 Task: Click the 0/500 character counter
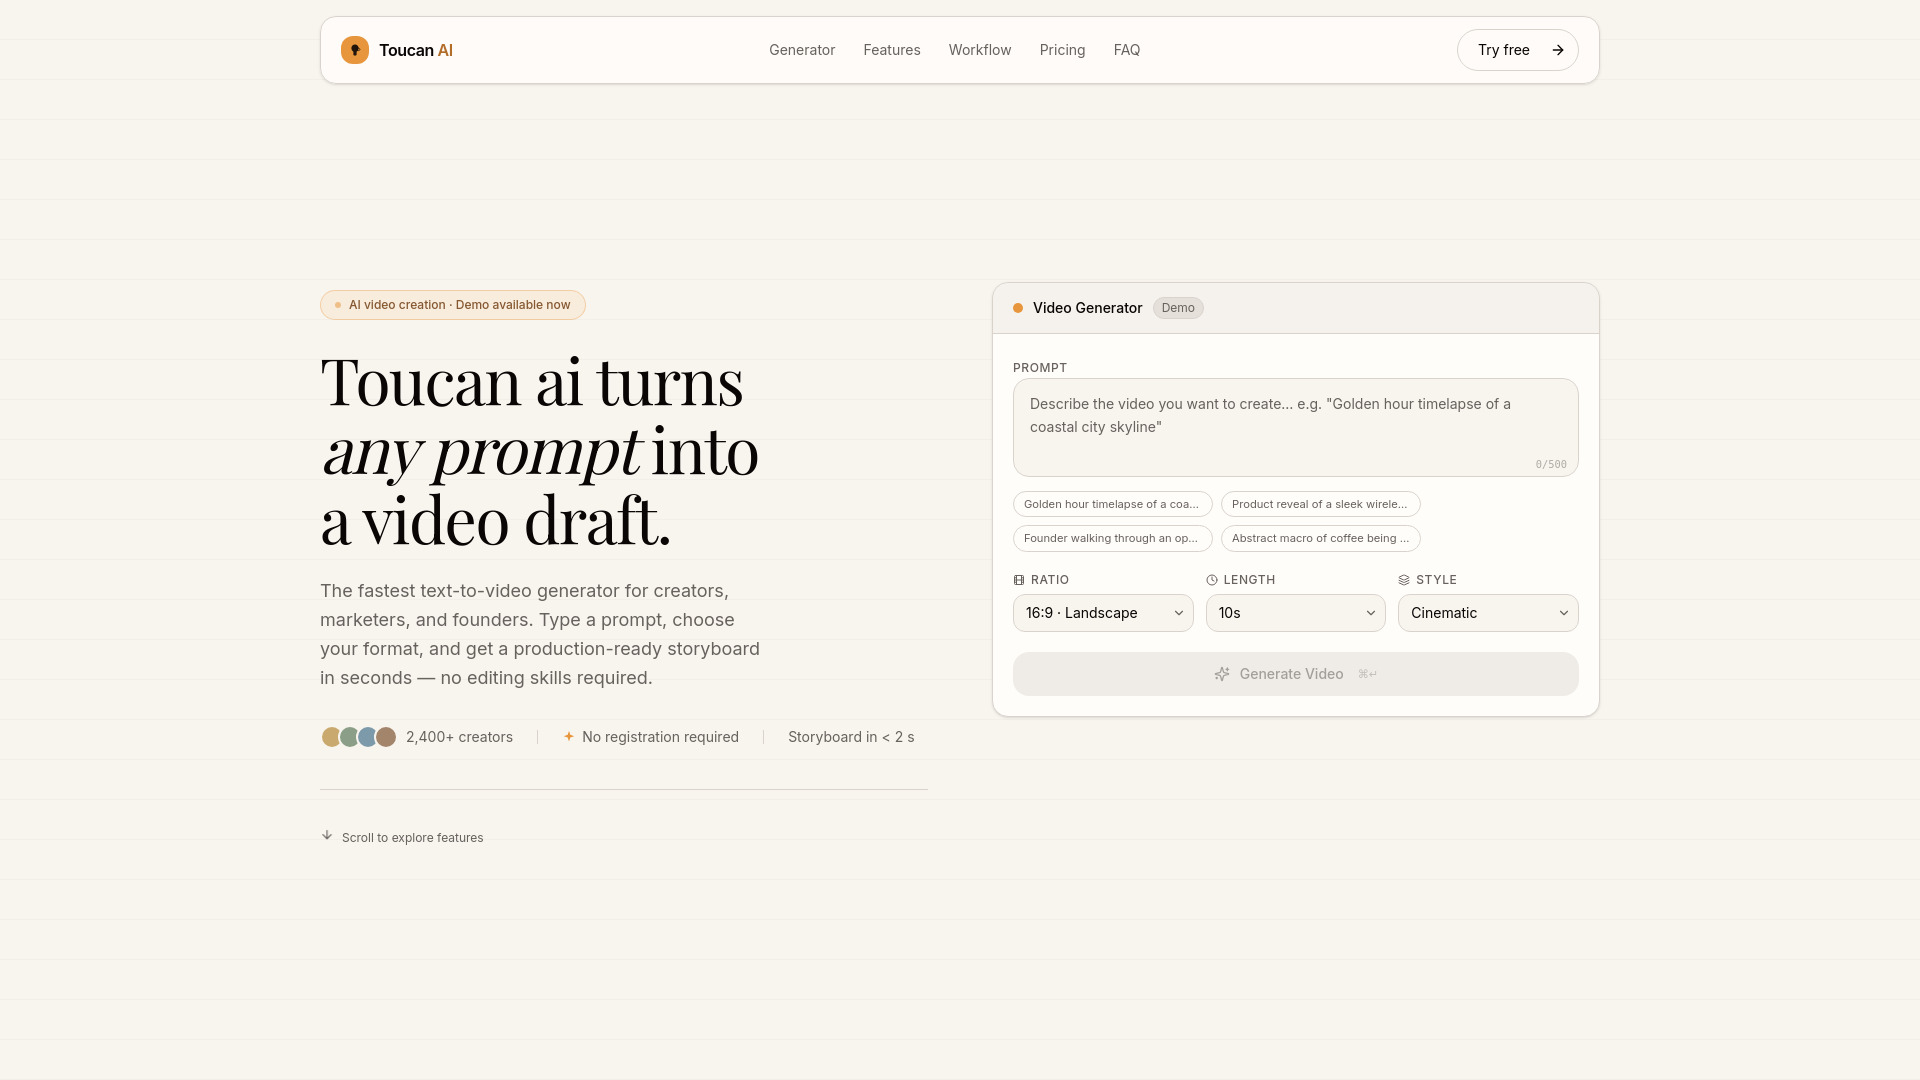pos(1551,464)
